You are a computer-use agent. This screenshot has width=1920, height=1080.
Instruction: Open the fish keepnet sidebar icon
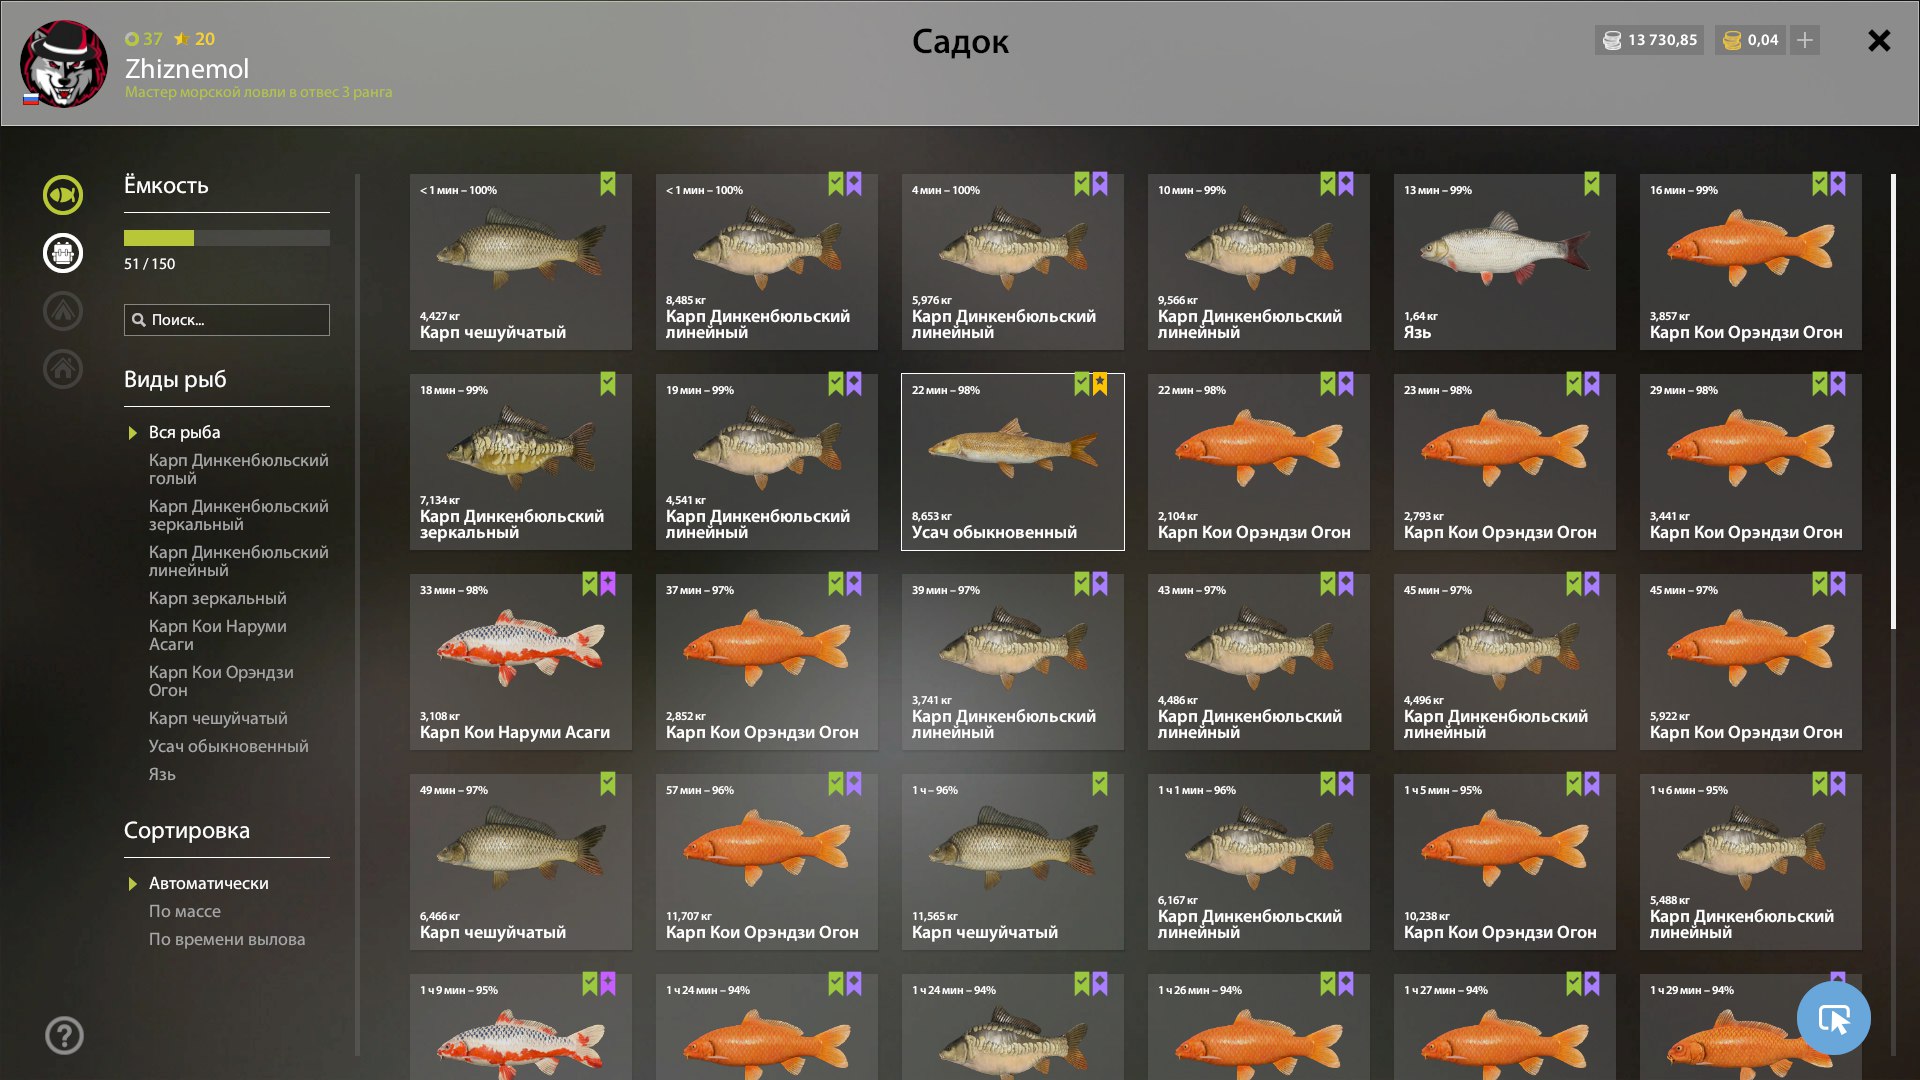coord(62,195)
